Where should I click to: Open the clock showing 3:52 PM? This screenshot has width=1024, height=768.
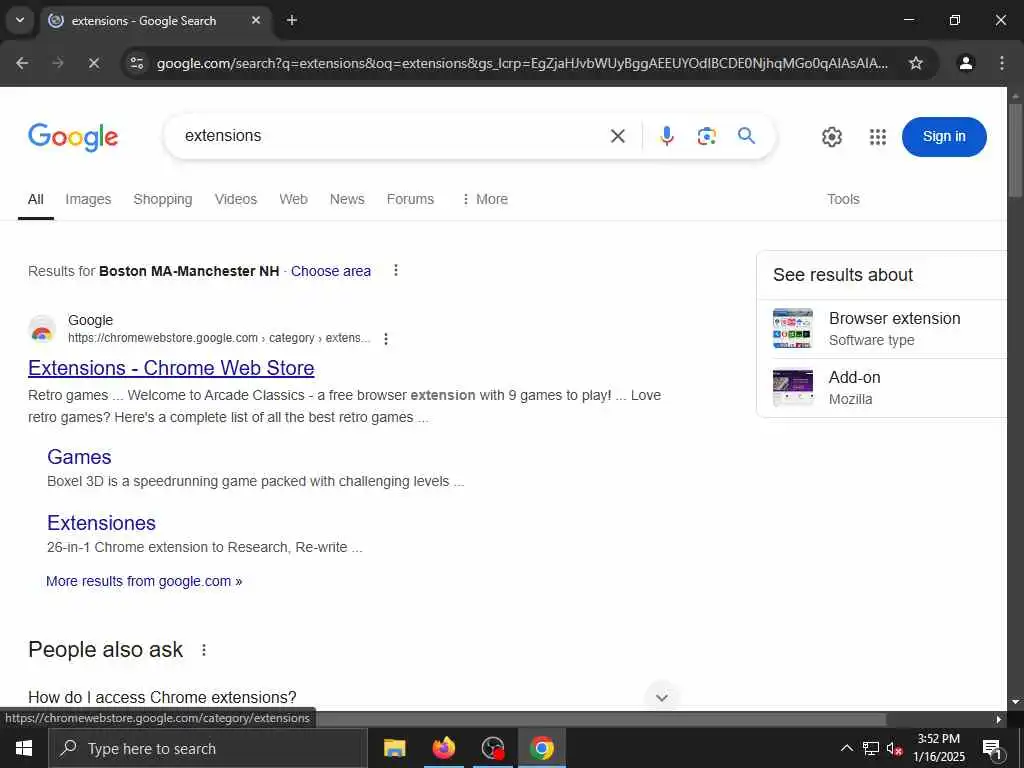pos(938,748)
